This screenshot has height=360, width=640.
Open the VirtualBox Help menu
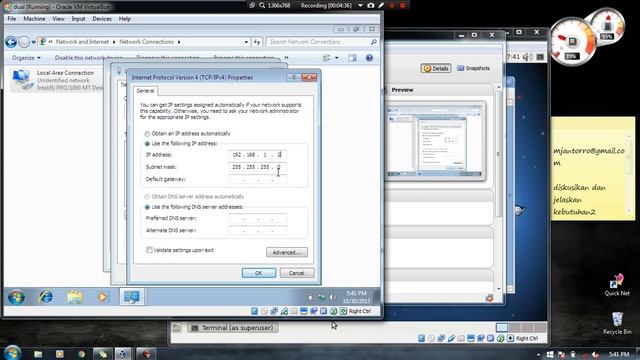124,19
